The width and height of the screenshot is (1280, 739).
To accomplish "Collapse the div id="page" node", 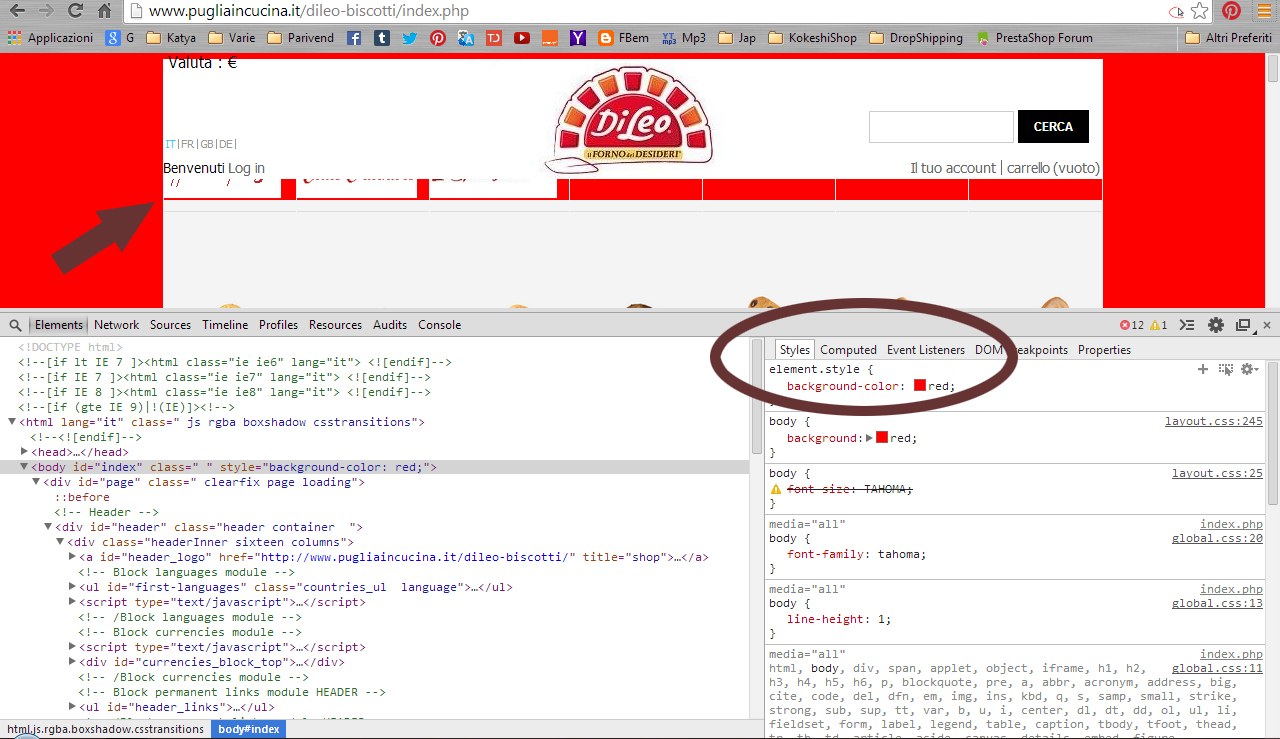I will [36, 482].
